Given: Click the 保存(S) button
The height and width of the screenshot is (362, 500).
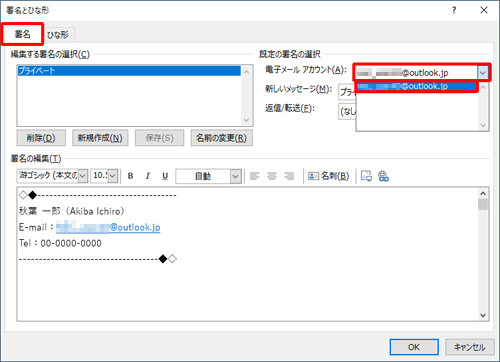Looking at the screenshot, I should coord(159,138).
